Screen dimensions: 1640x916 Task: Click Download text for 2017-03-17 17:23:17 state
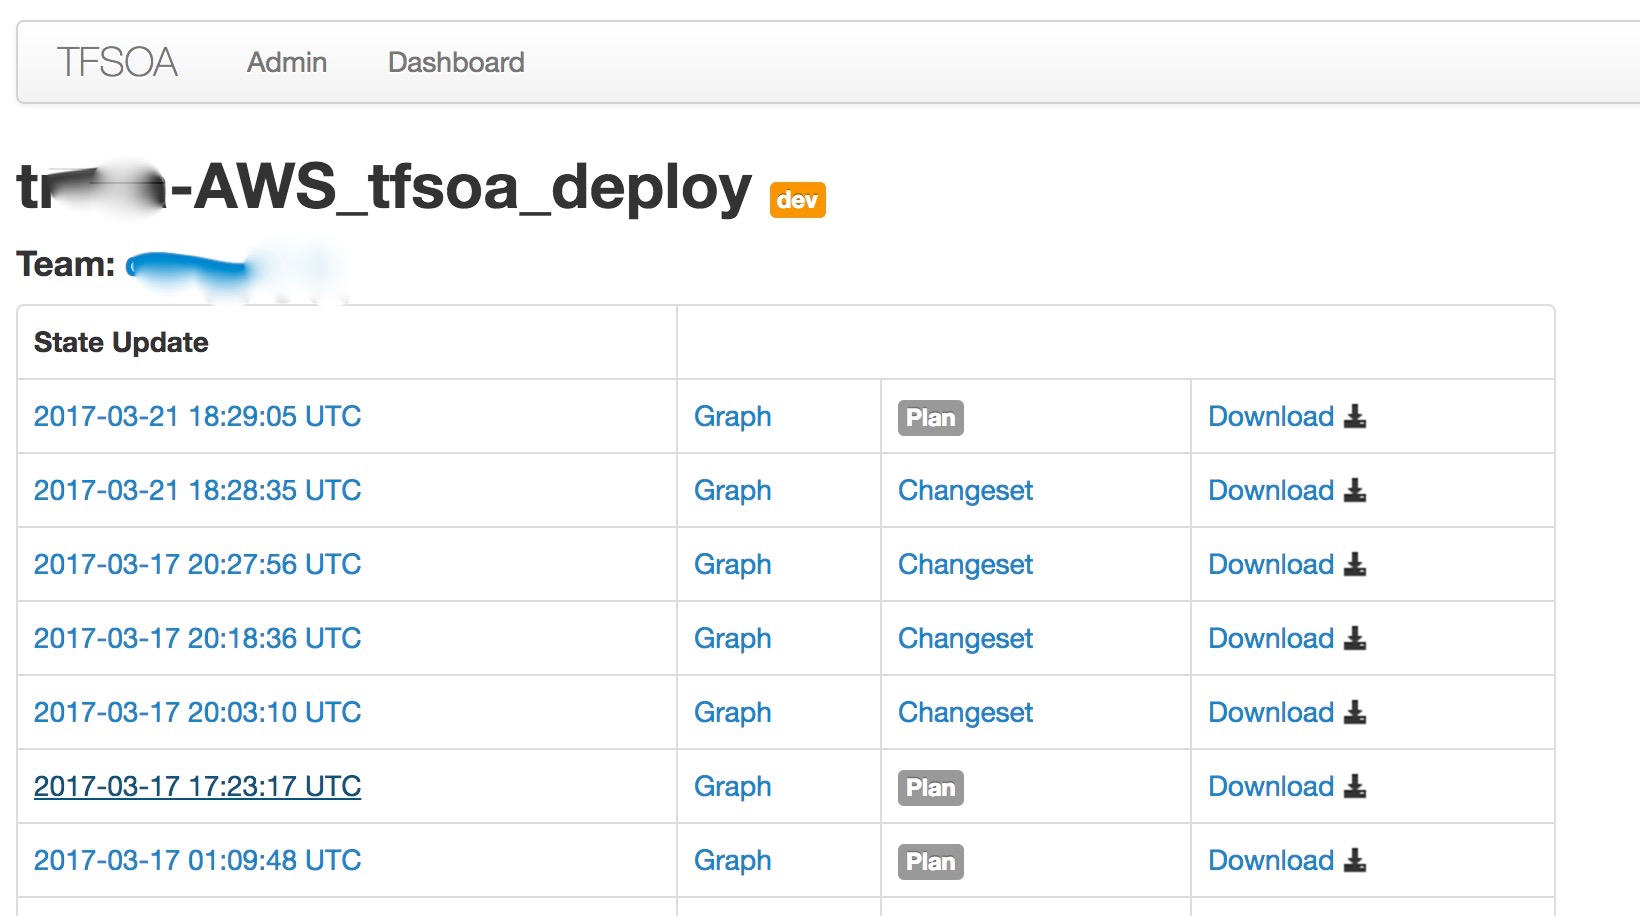[x=1271, y=786]
